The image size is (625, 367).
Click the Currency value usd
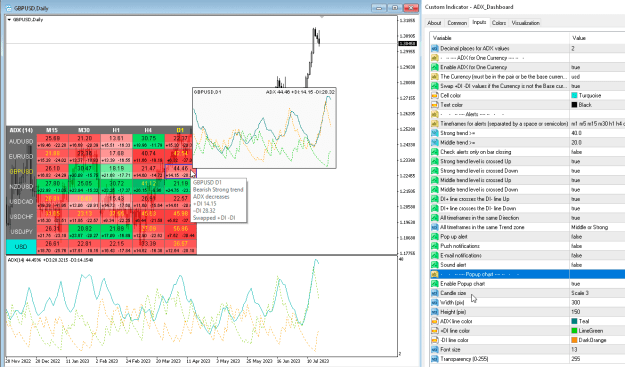576,77
